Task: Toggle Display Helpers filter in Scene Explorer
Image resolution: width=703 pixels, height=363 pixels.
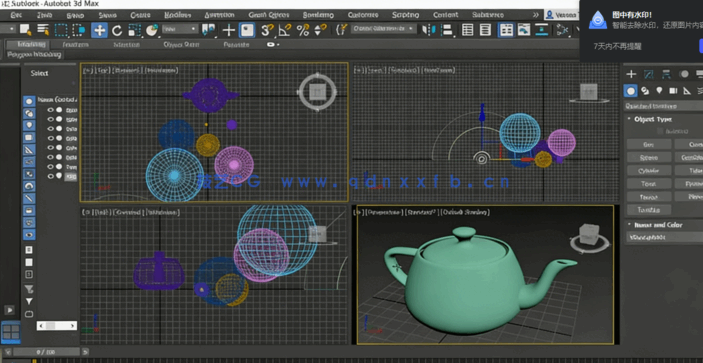Action: pyautogui.click(x=29, y=150)
